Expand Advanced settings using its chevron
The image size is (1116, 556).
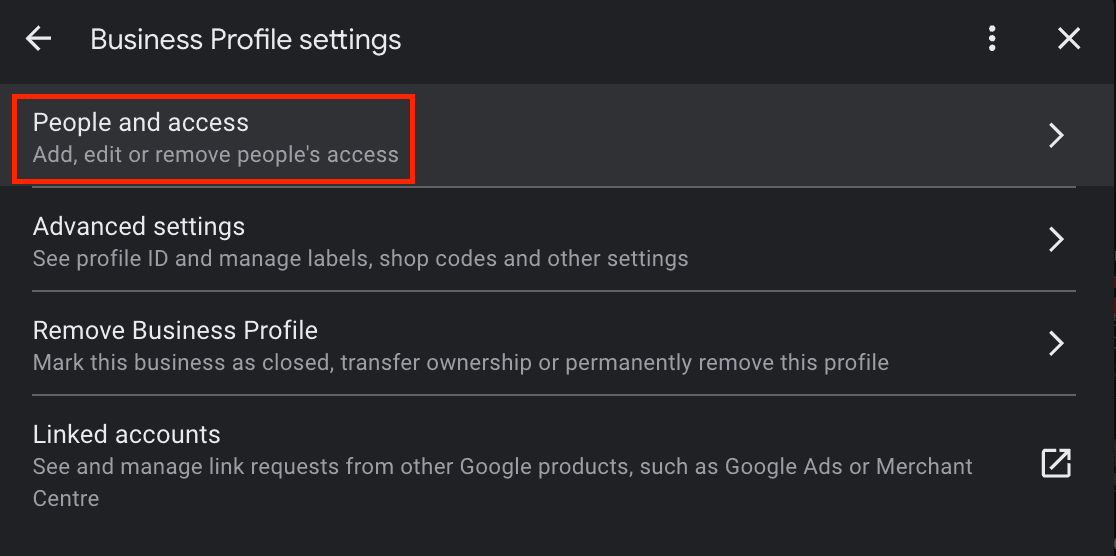pos(1056,240)
